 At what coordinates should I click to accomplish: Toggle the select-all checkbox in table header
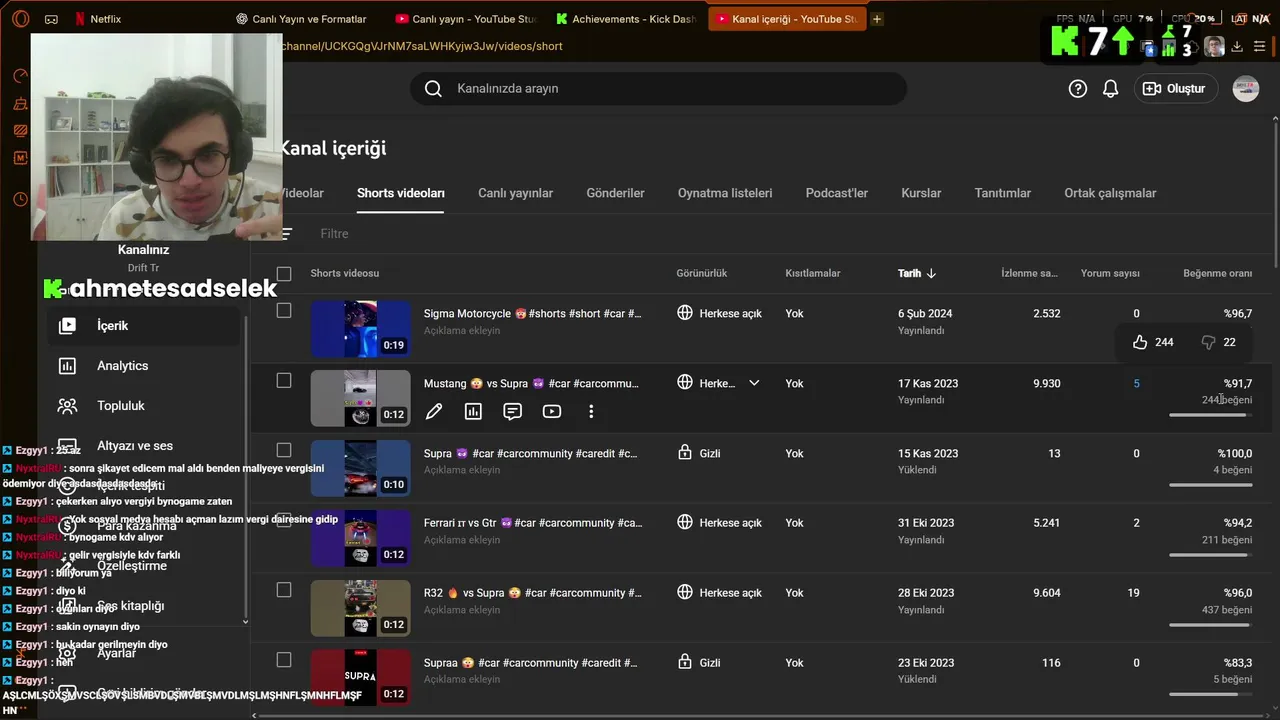284,274
